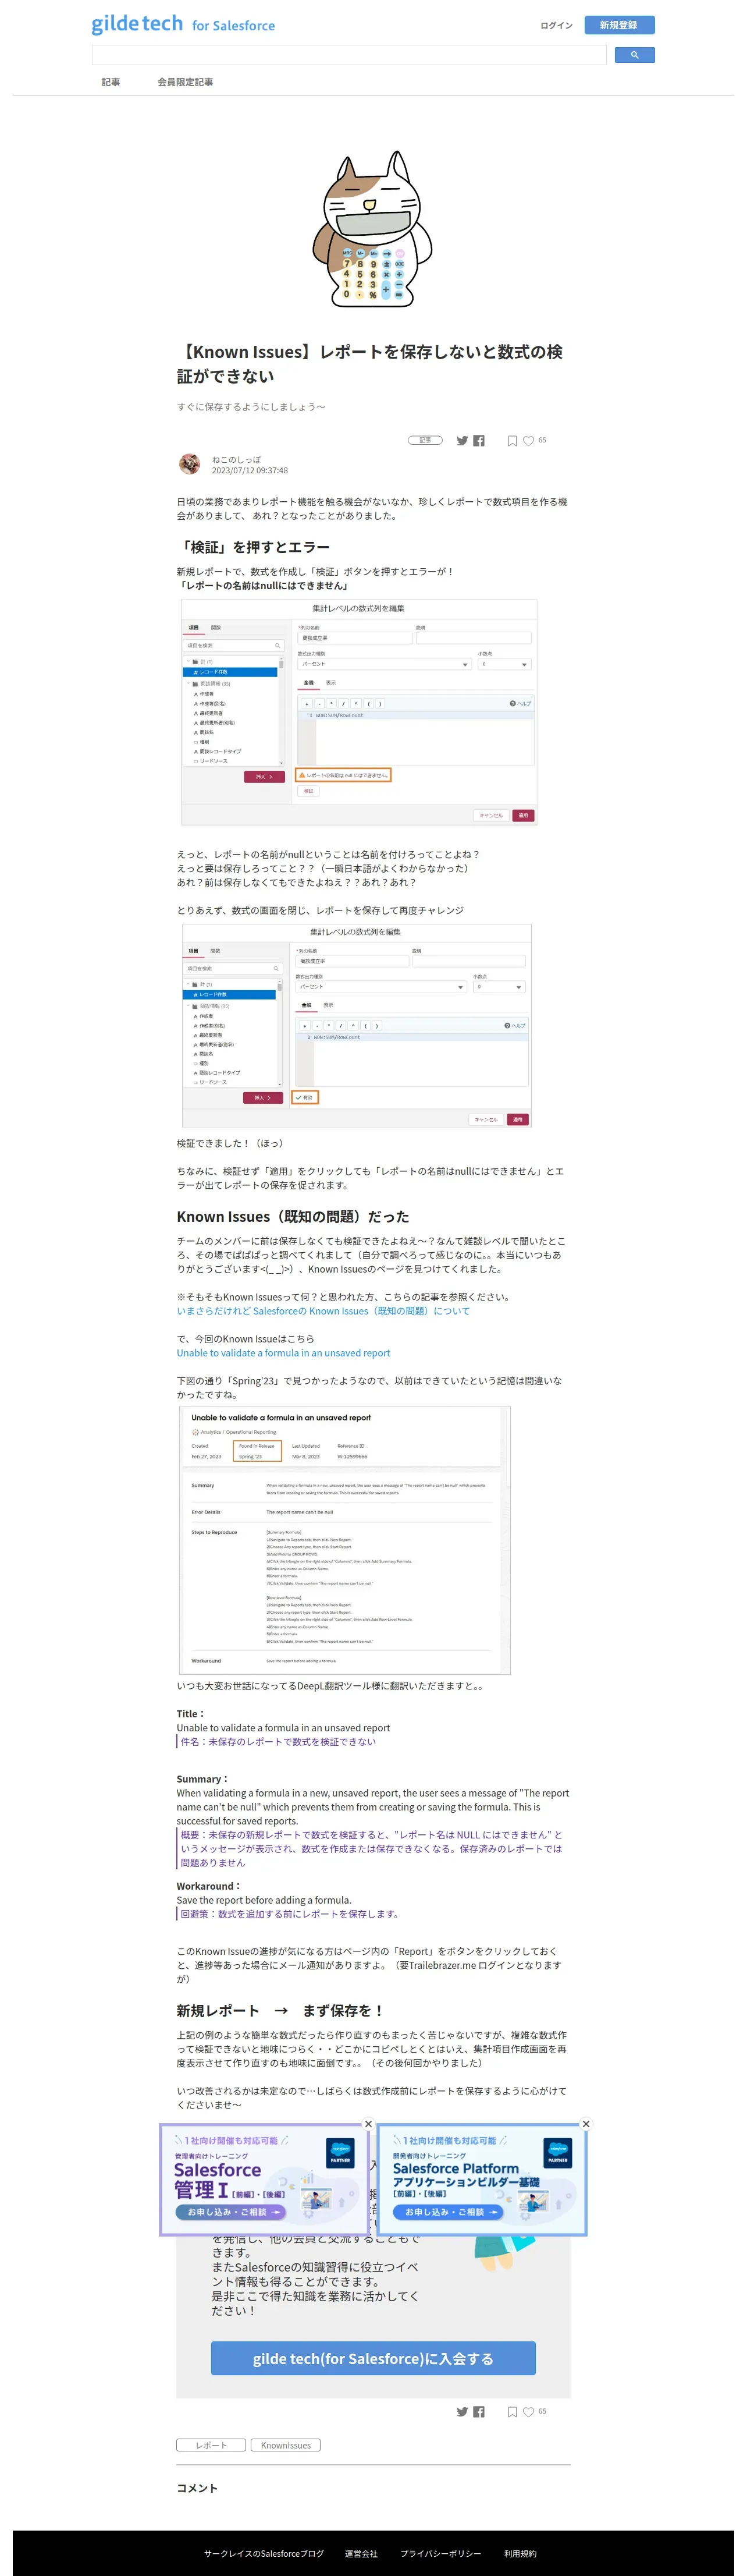Screen dimensions: 747x2576
Task: Click heading Known Issues（既知の問題）だった
Action: [x=293, y=1216]
